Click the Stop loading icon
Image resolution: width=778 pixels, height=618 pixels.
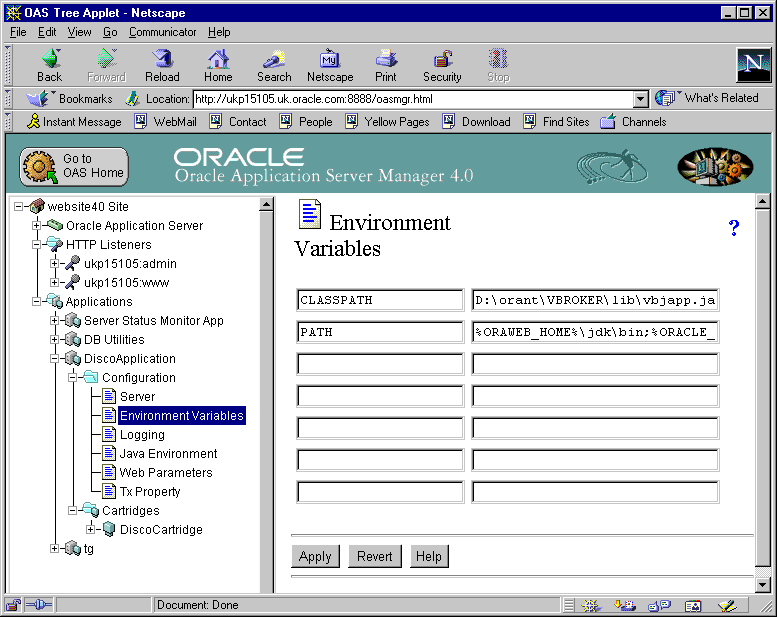(498, 59)
